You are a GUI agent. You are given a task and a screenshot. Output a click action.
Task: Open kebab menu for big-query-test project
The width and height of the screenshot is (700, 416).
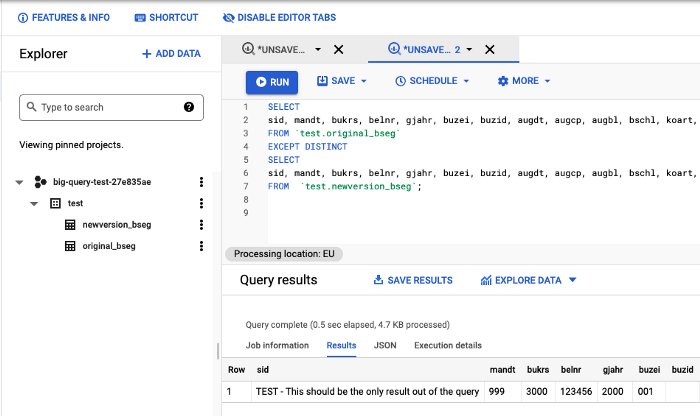click(201, 182)
